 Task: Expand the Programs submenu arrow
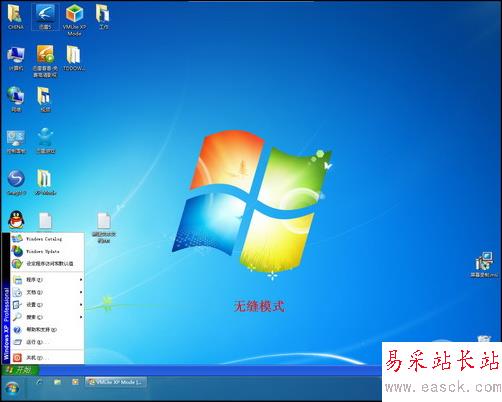point(81,280)
